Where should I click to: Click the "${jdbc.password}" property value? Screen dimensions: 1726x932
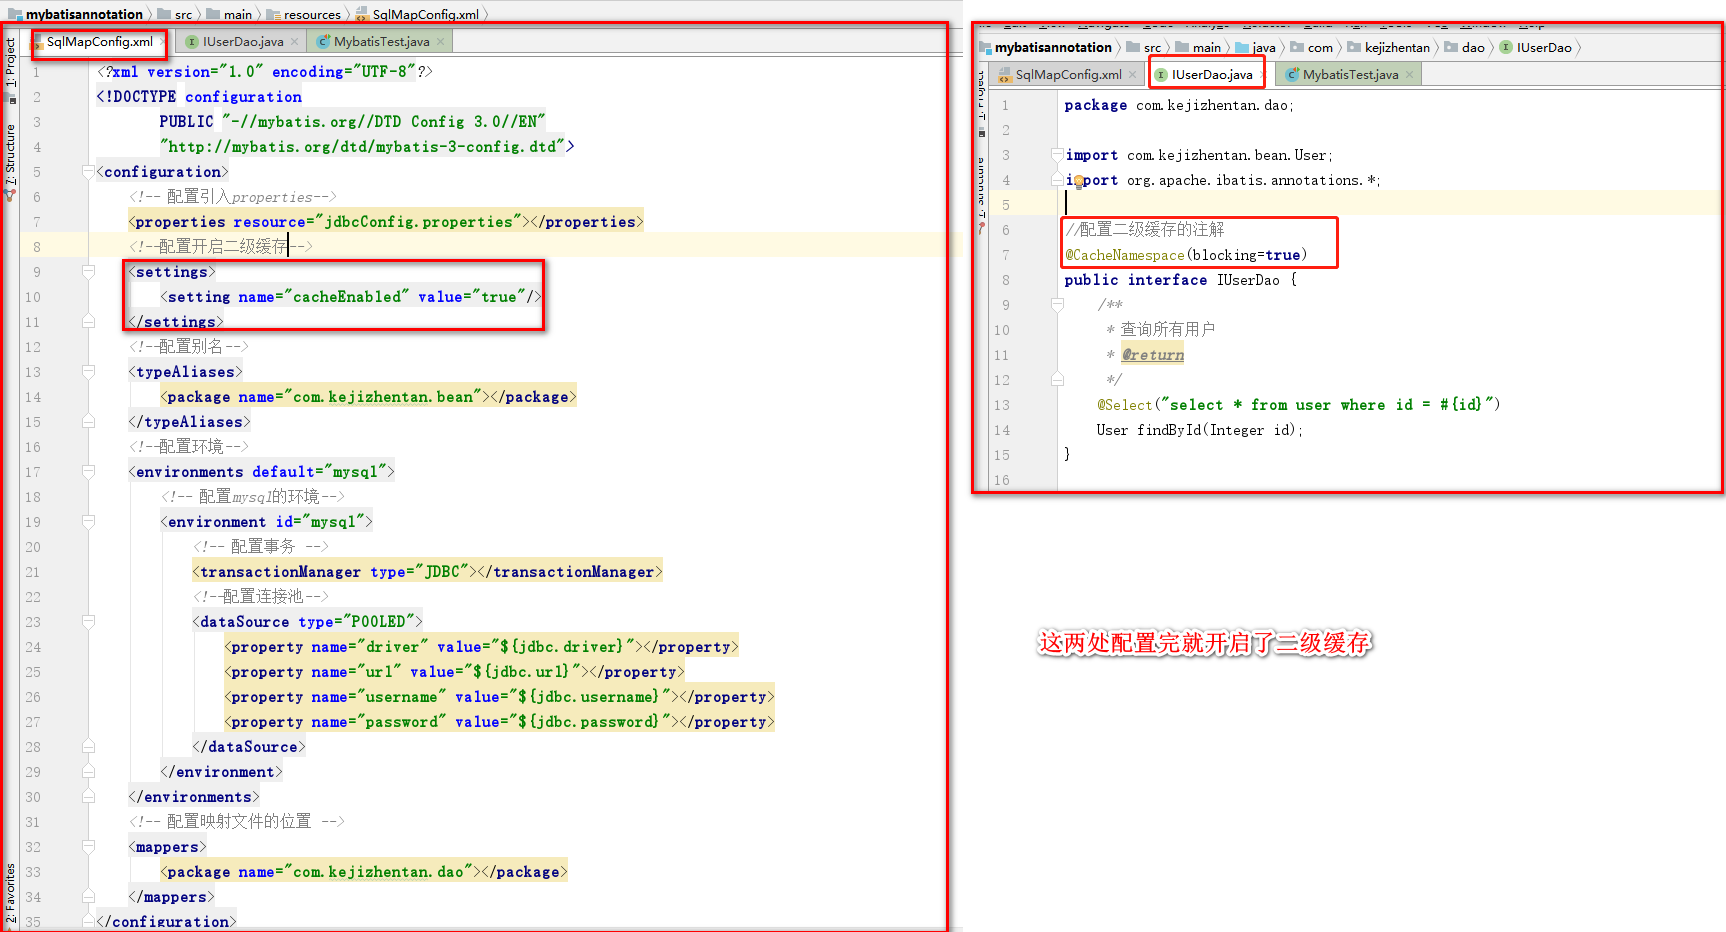589,722
